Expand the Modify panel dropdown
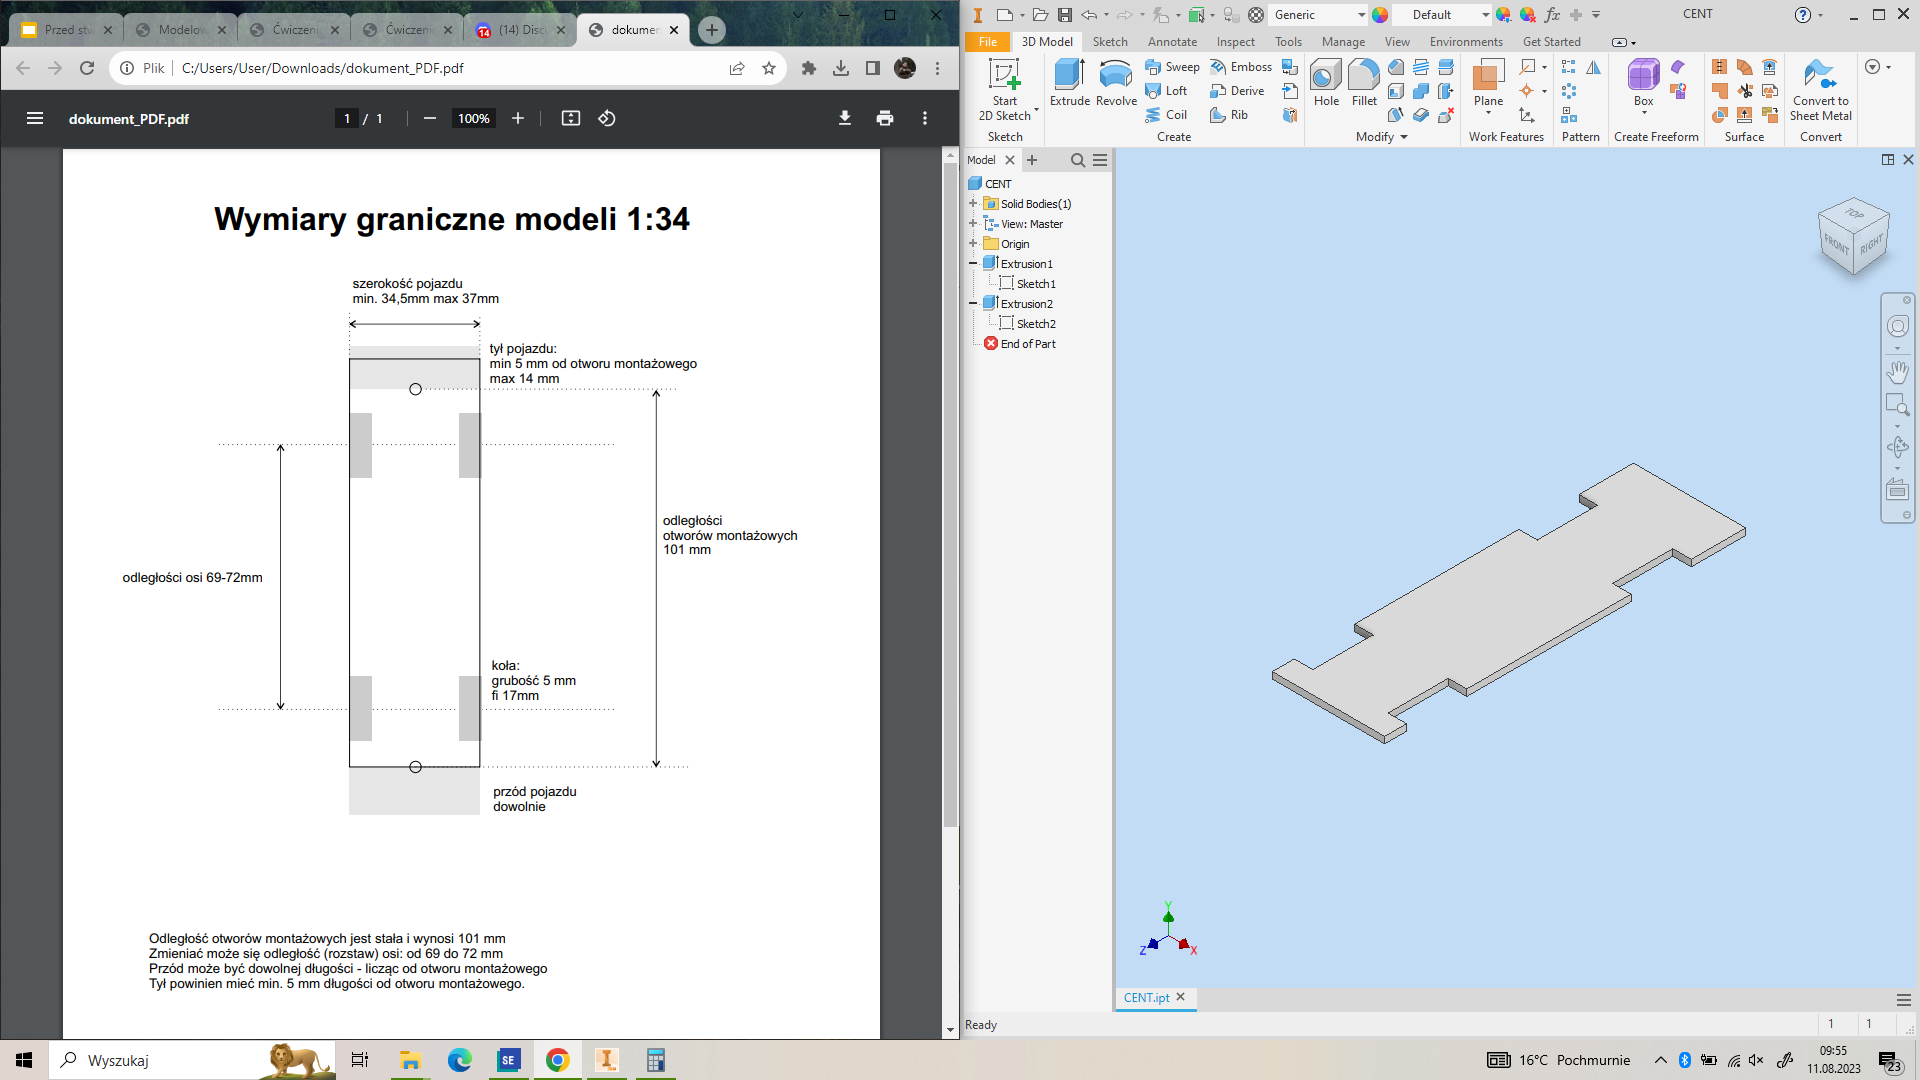The image size is (1920, 1080). (1403, 137)
